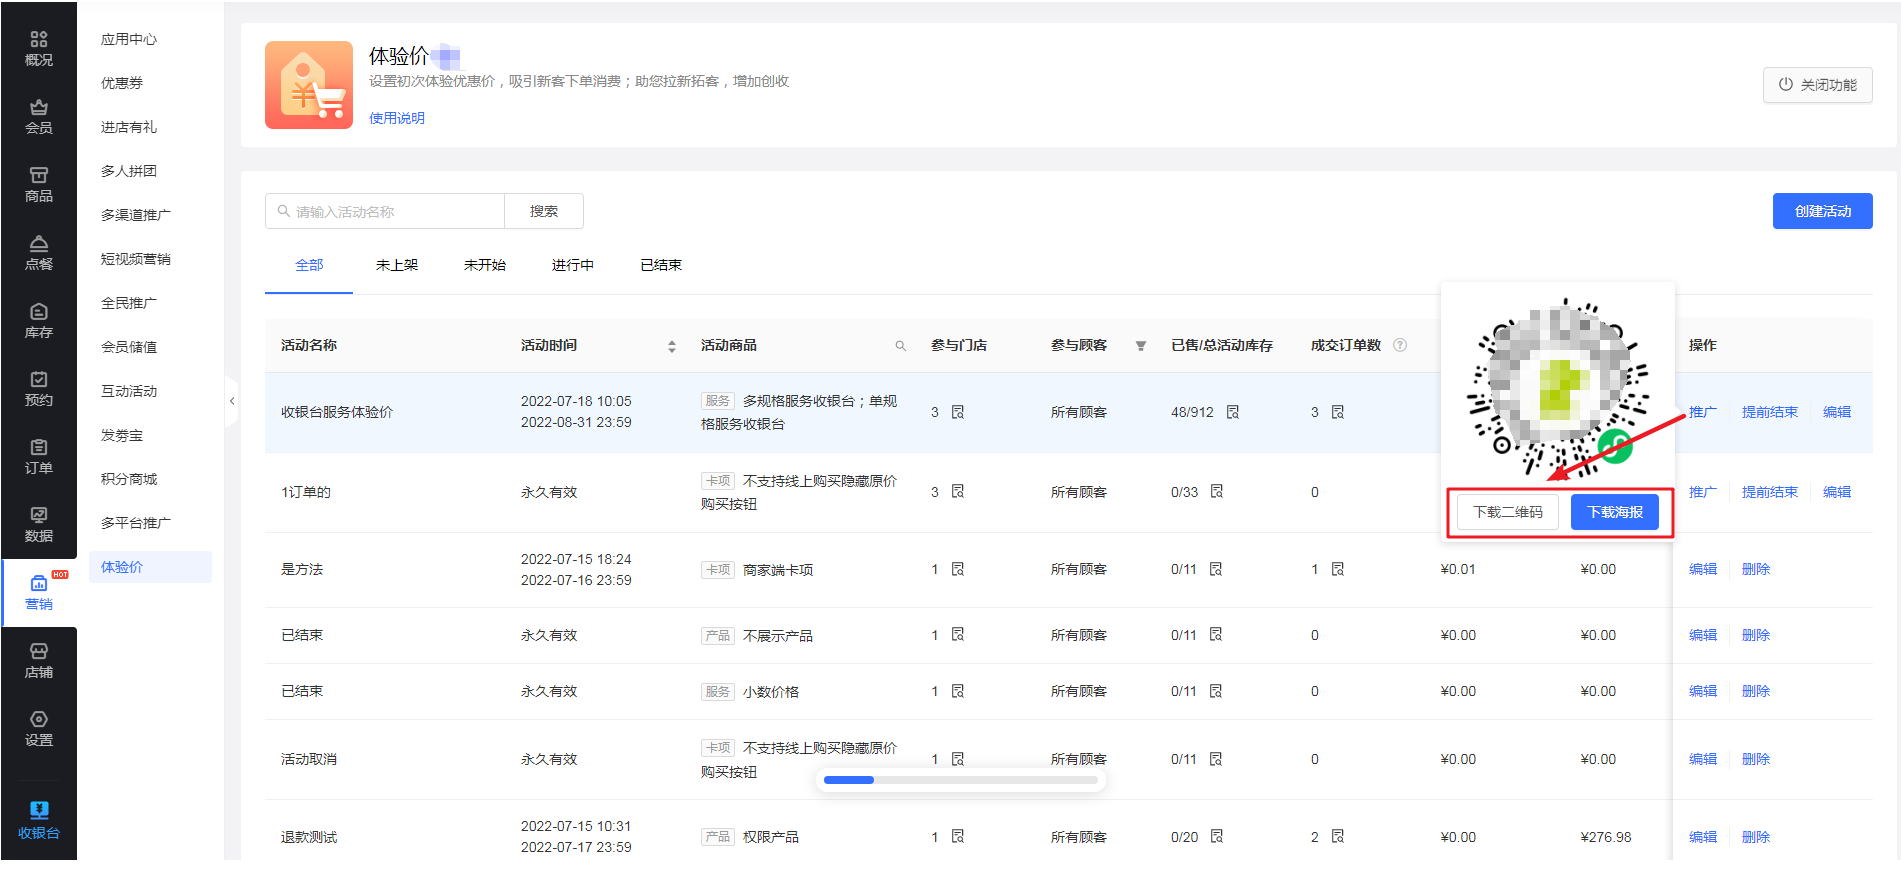Click the filter icon in 参与顾客 header
The width and height of the screenshot is (1901, 870).
(1141, 346)
